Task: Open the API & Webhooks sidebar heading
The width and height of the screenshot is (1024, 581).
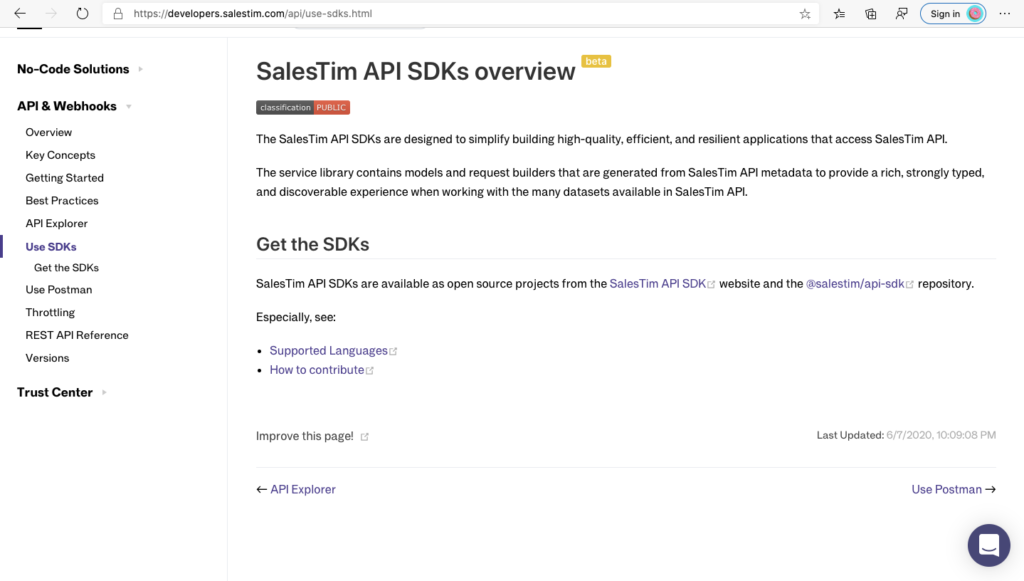Action: pyautogui.click(x=67, y=106)
